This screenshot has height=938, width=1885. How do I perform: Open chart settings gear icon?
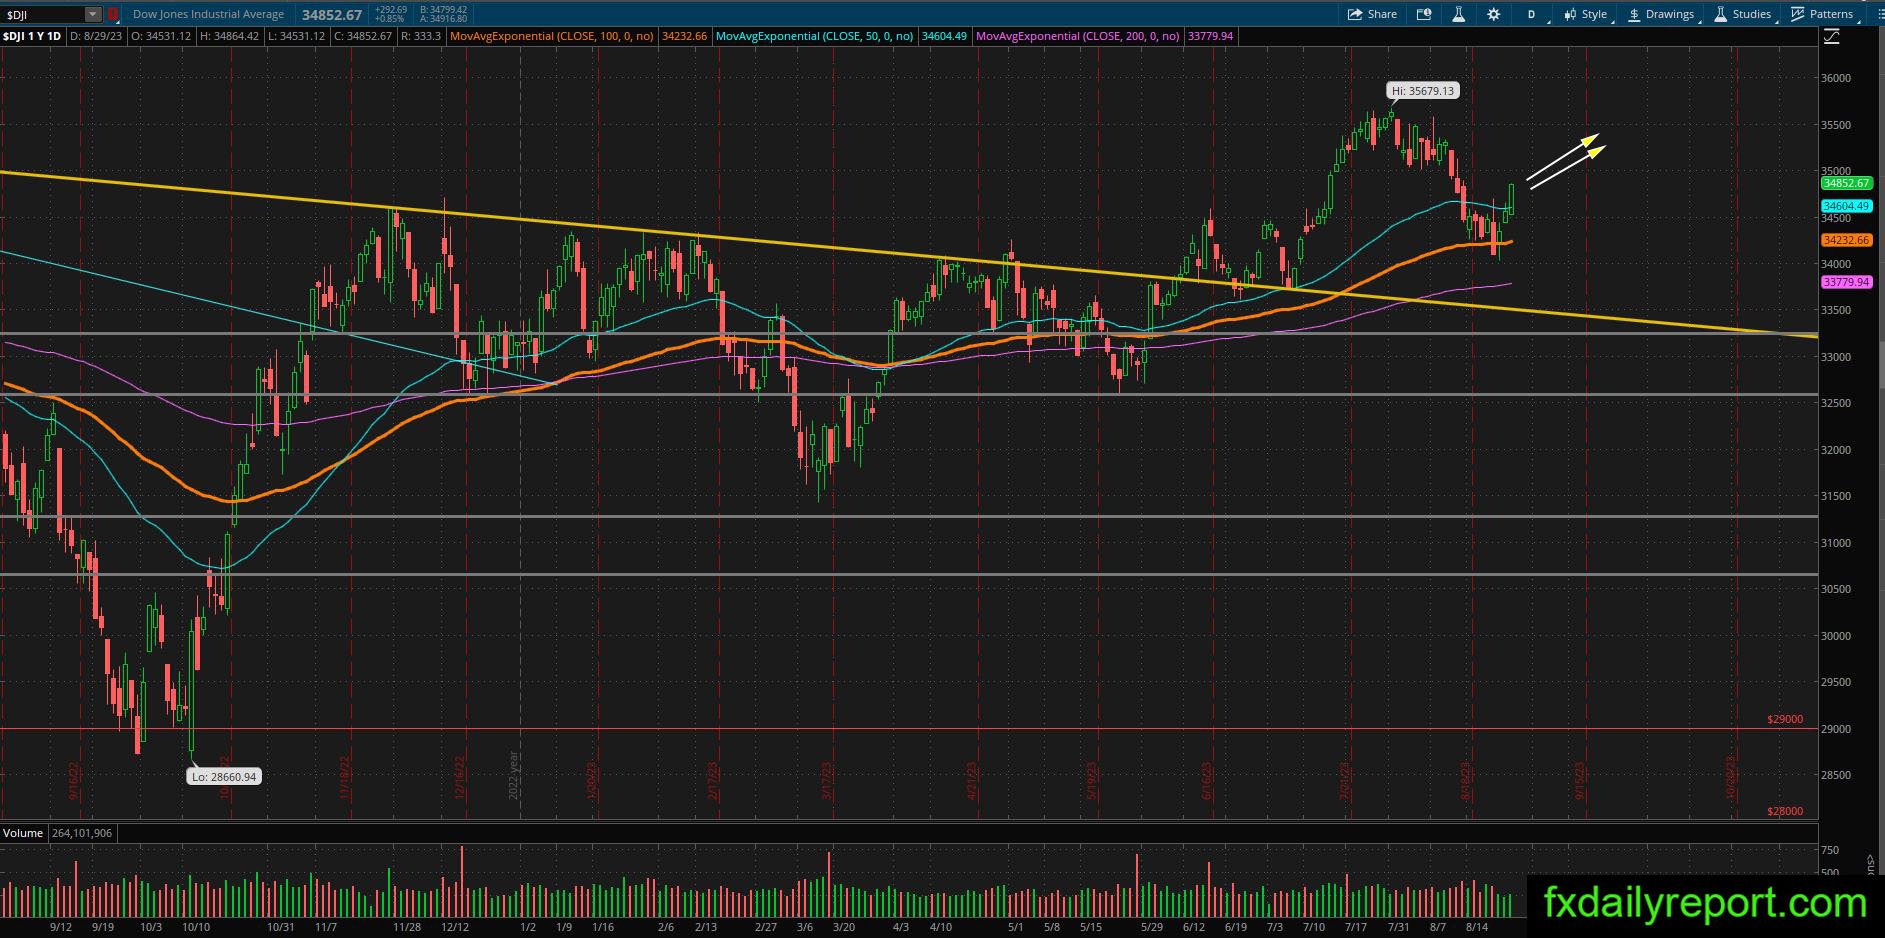click(x=1493, y=14)
